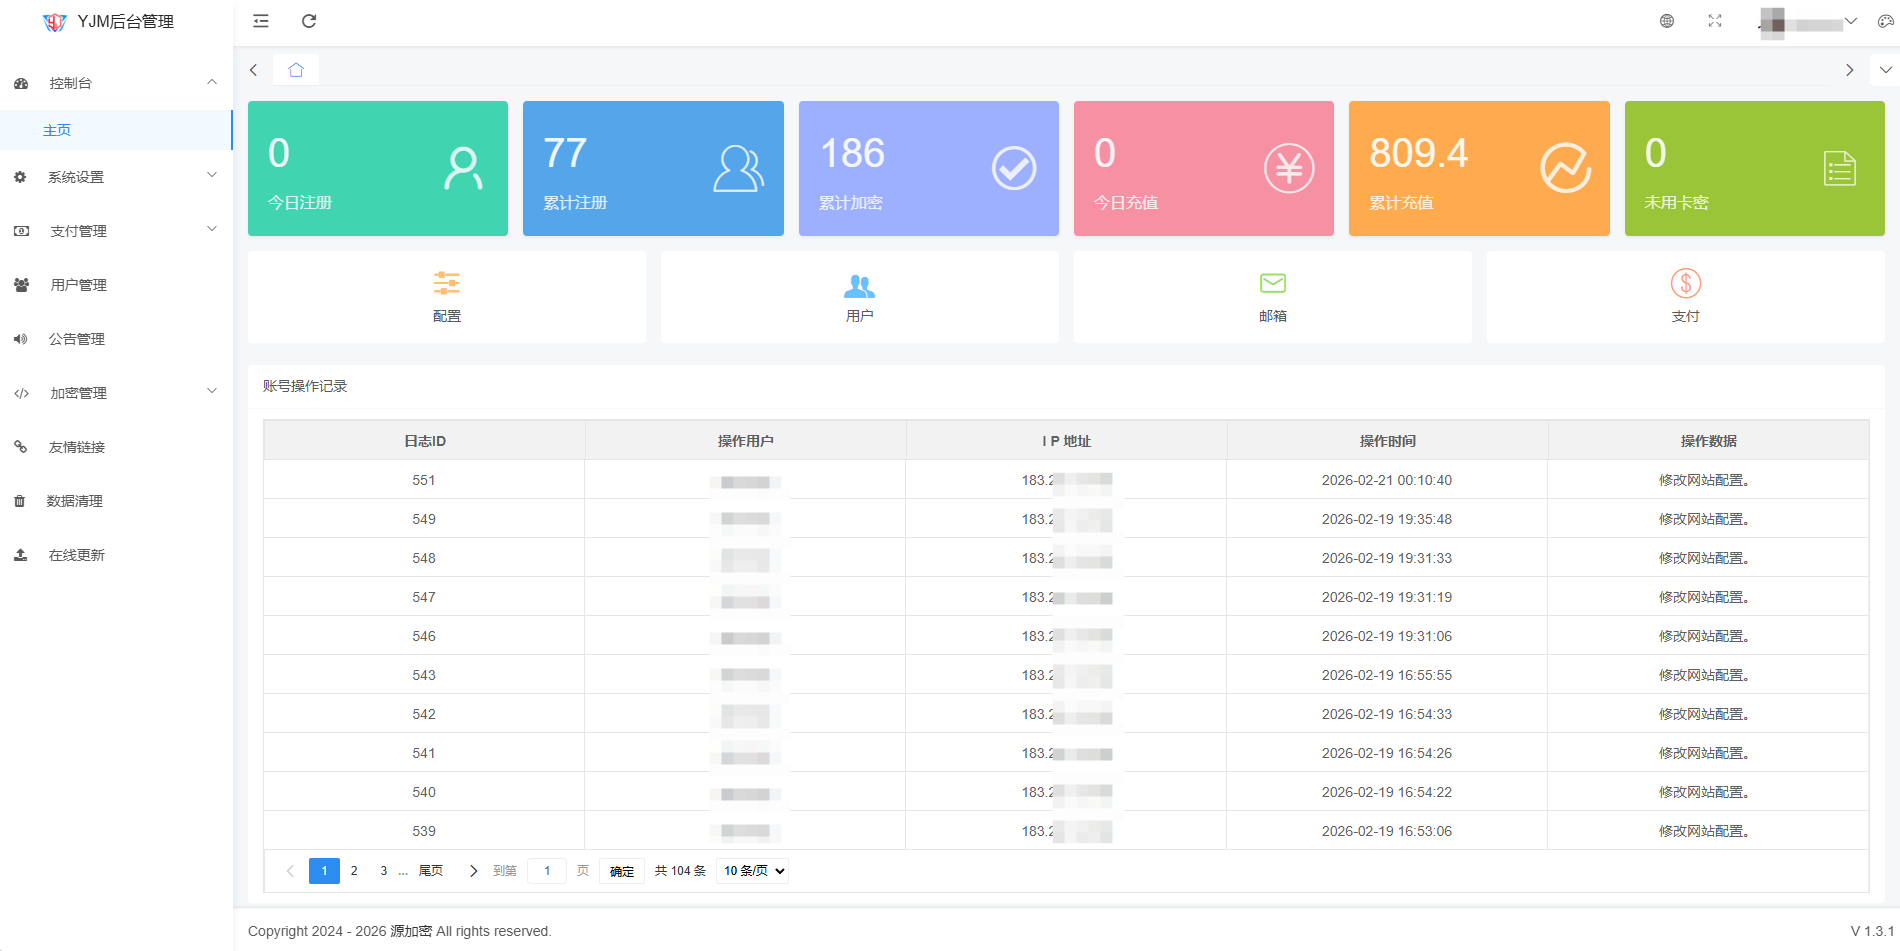Expand the 加密管理 sidebar menu
This screenshot has width=1900, height=951.
pos(116,393)
